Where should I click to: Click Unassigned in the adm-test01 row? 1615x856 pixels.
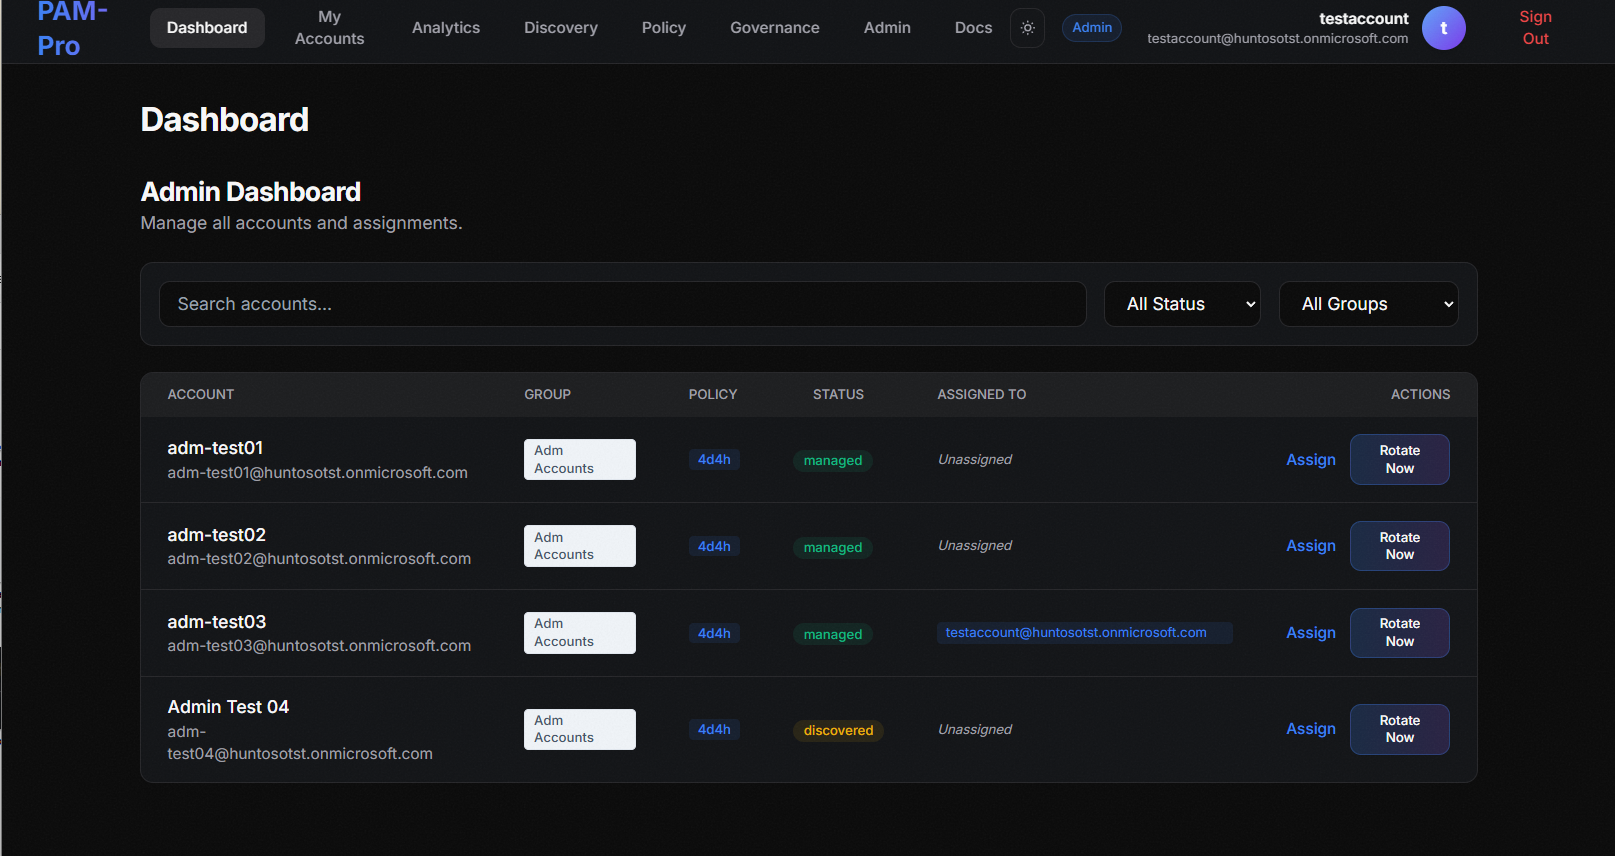(975, 460)
